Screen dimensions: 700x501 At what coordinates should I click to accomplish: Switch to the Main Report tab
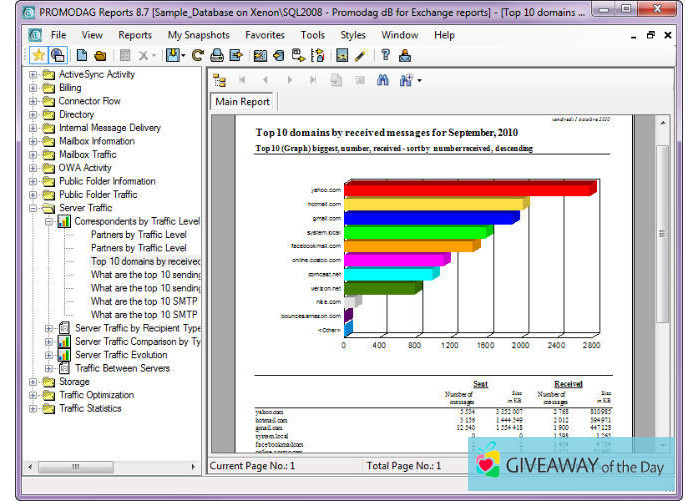(x=242, y=102)
